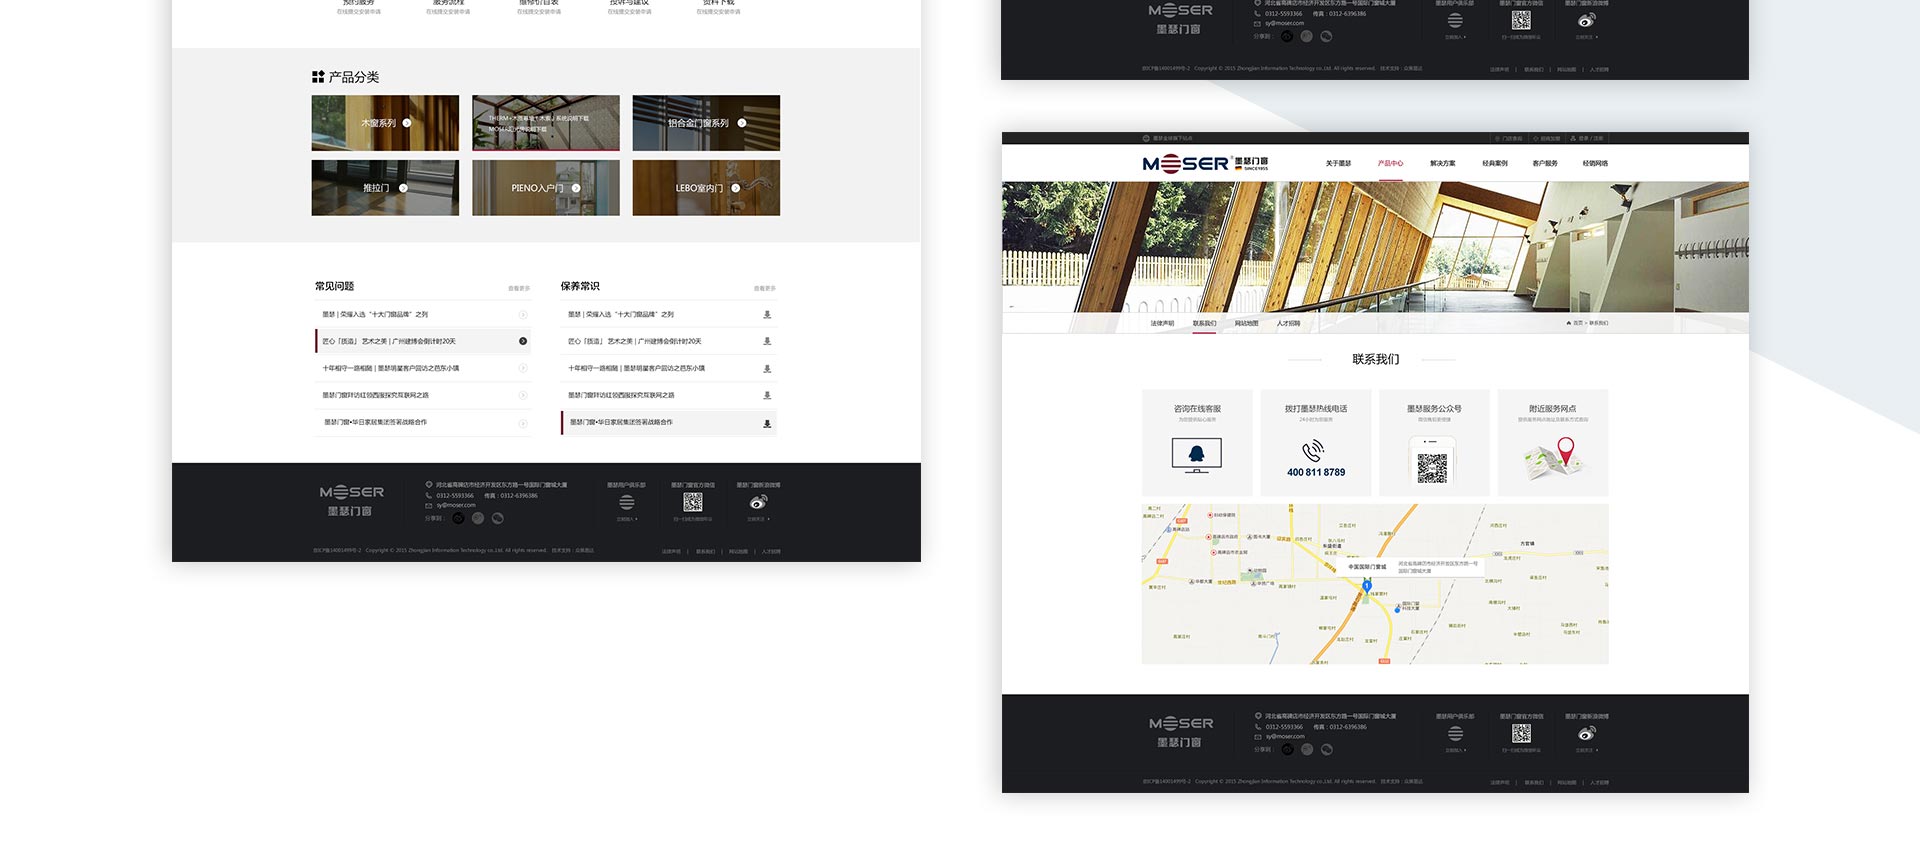
Task: Click 查看更多 link beside 常见问题 heading
Action: [x=519, y=288]
